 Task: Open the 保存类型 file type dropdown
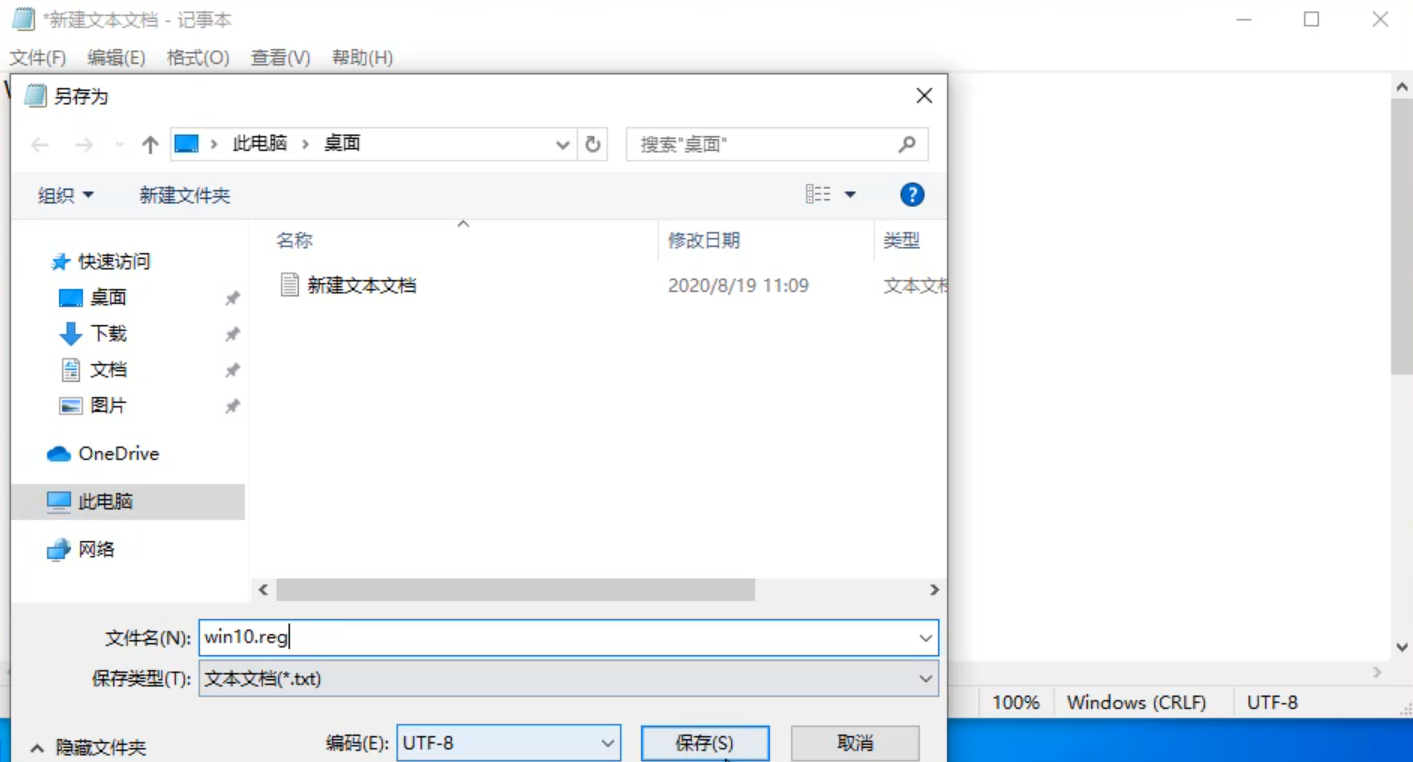[x=923, y=679]
